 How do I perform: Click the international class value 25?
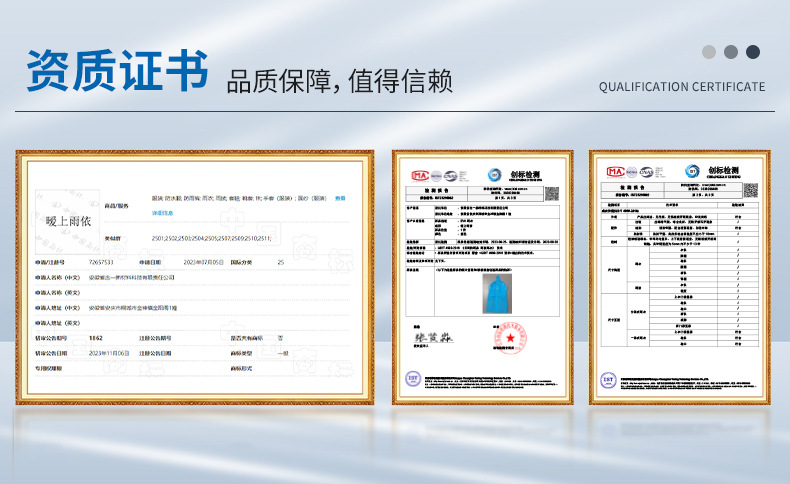click(x=281, y=262)
